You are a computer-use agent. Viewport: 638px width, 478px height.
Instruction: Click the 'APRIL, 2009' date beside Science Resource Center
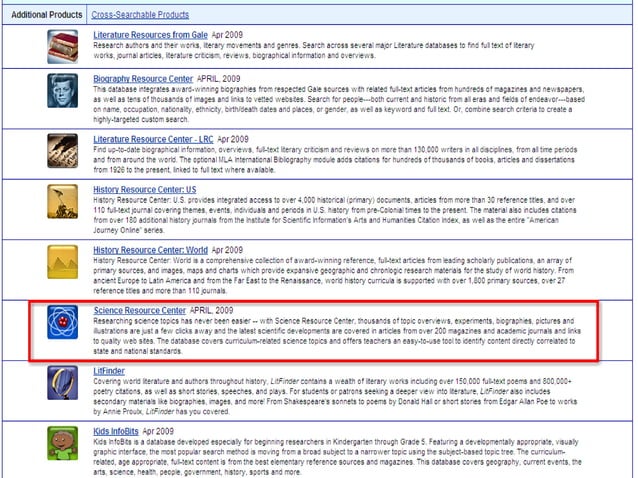212,310
